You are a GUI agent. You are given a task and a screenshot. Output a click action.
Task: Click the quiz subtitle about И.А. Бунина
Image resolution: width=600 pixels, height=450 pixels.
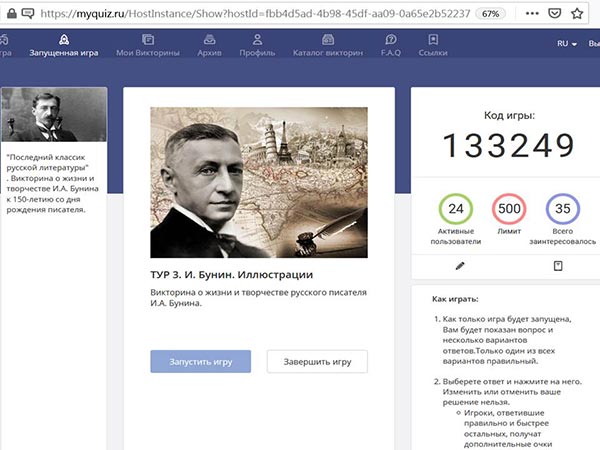point(258,298)
